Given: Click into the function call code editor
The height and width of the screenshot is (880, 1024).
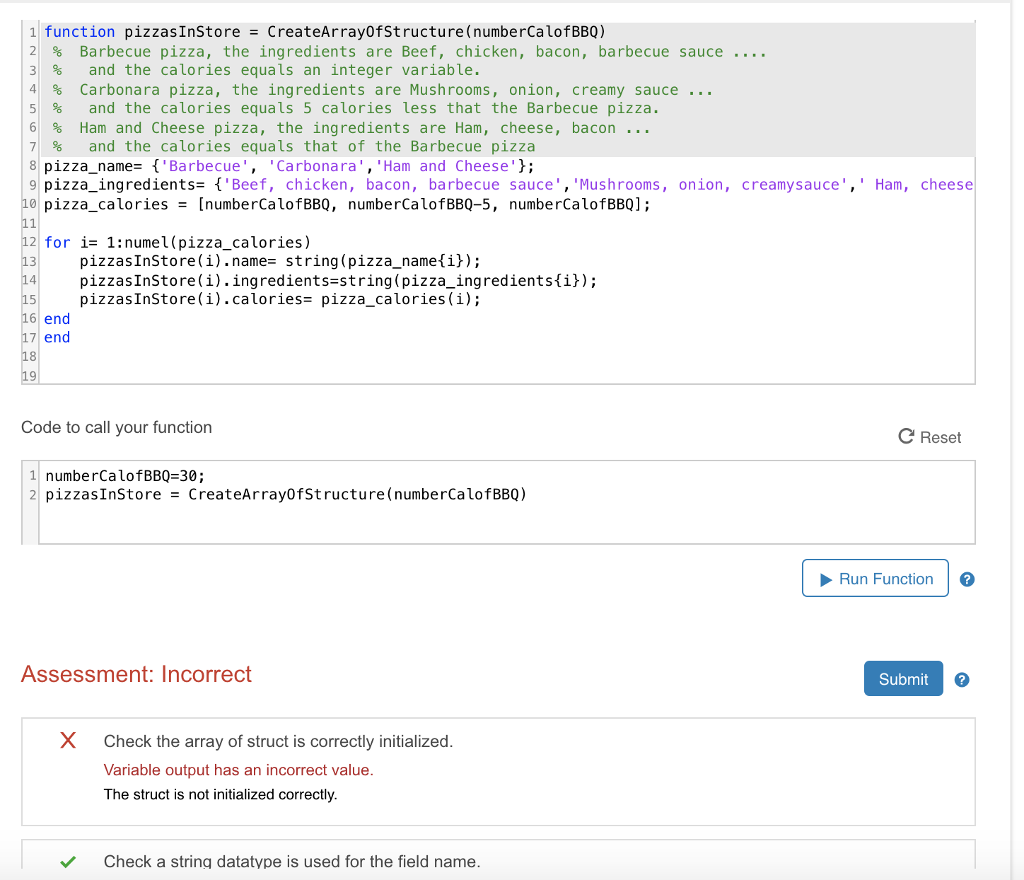Looking at the screenshot, I should point(507,502).
